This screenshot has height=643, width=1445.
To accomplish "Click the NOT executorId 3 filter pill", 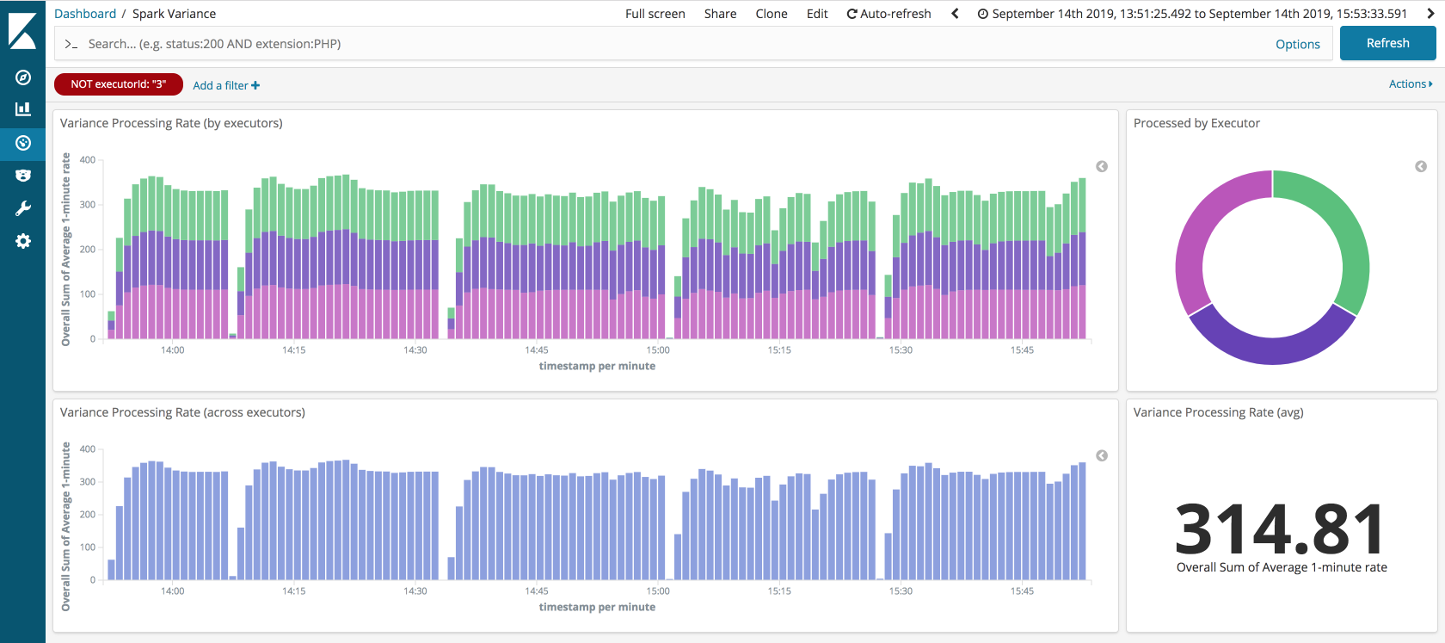I will (118, 84).
